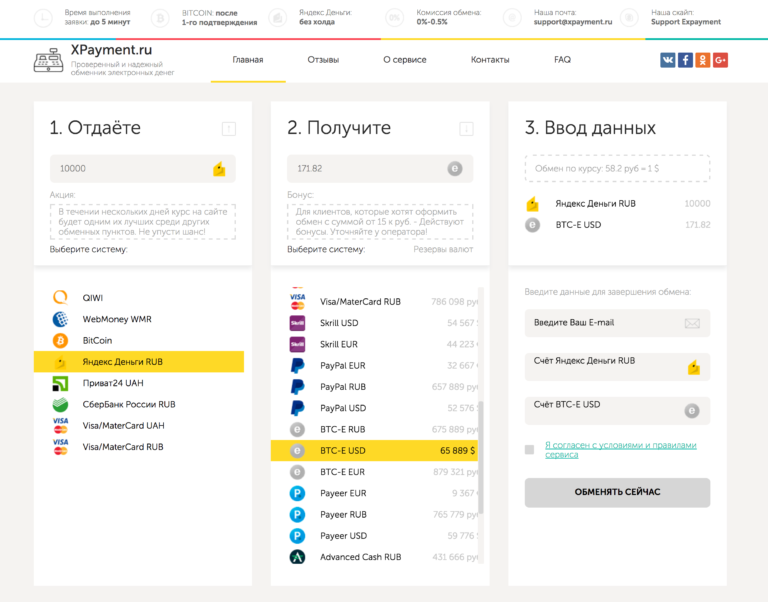Select BitCoin in the give list

139,340
